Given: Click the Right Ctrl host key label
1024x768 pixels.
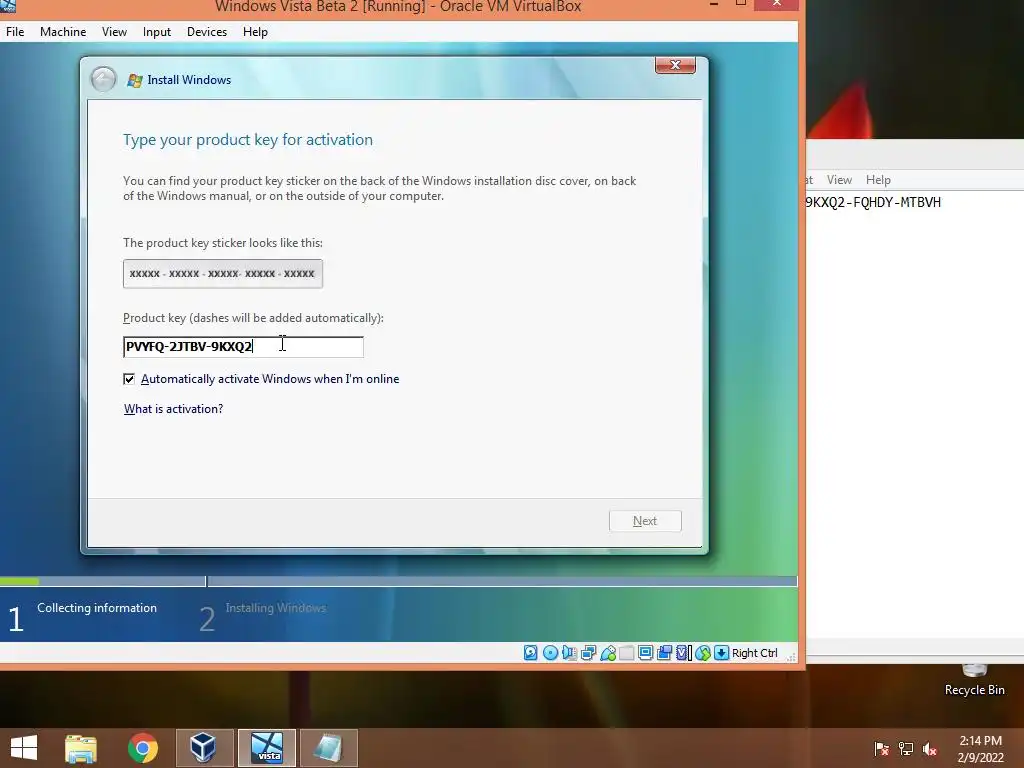Looking at the screenshot, I should (x=754, y=652).
